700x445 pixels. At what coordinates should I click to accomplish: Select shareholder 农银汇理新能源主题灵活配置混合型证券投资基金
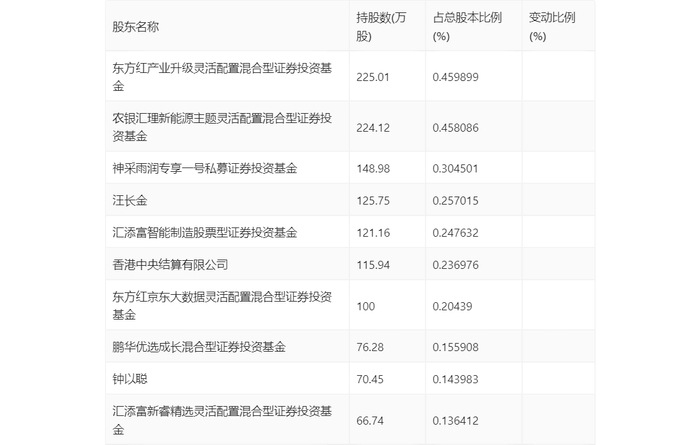point(222,127)
